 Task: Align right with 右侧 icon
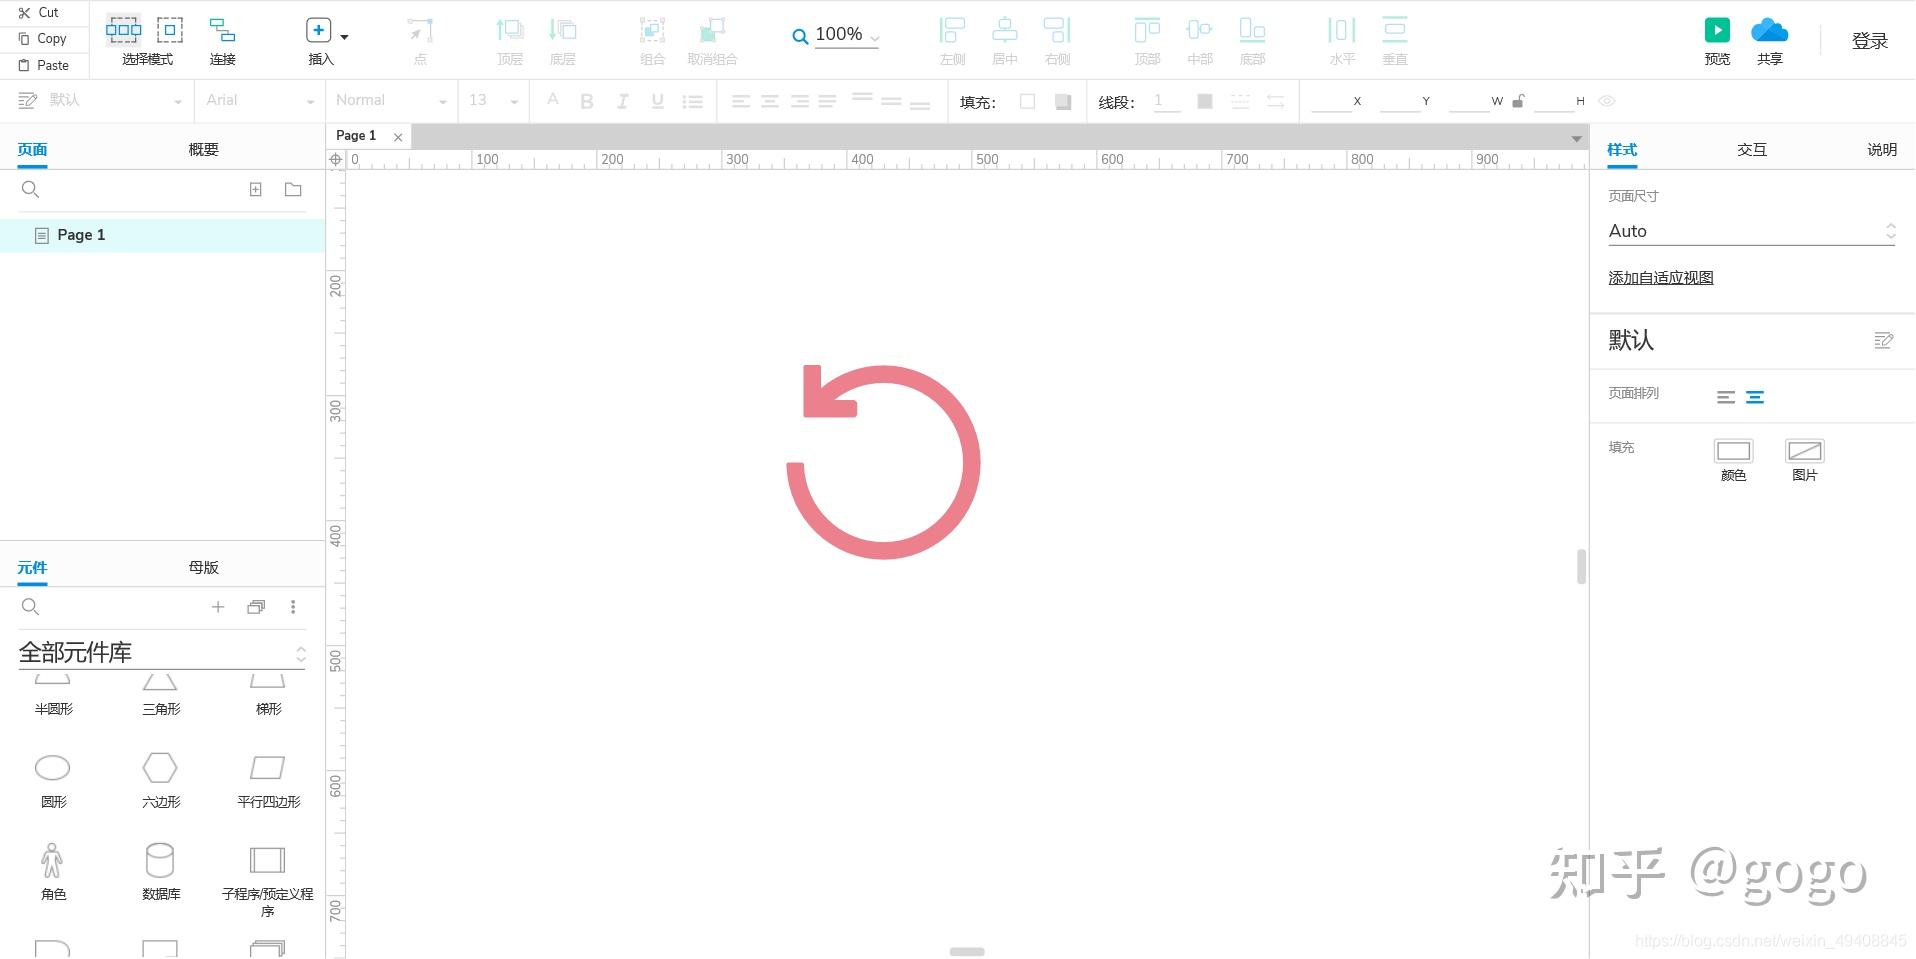pos(1057,30)
